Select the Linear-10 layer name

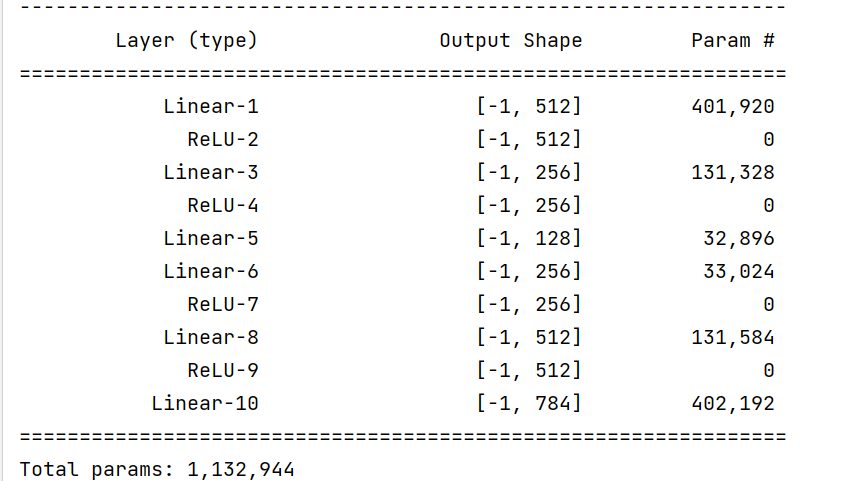click(x=205, y=403)
